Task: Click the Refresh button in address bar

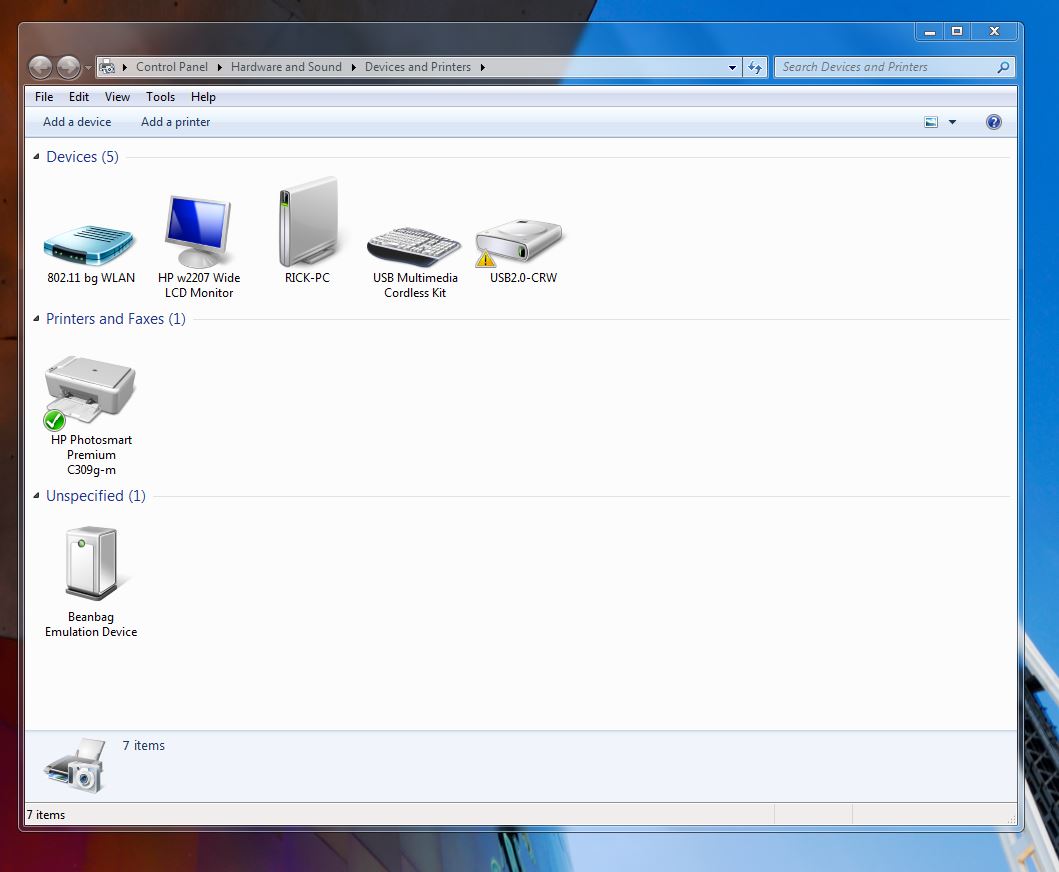Action: tap(755, 67)
